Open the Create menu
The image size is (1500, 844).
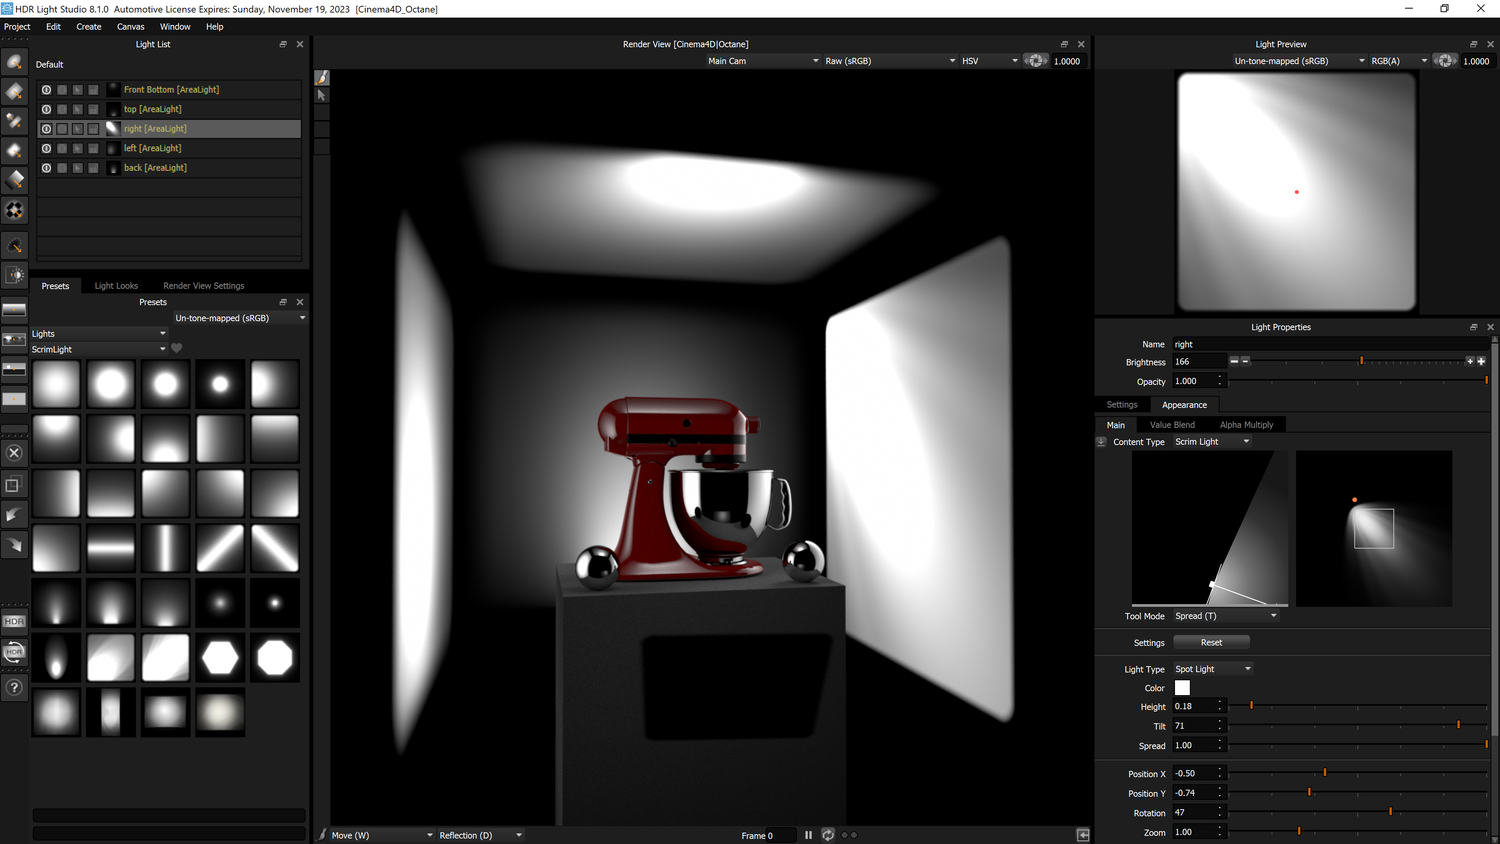tap(88, 26)
